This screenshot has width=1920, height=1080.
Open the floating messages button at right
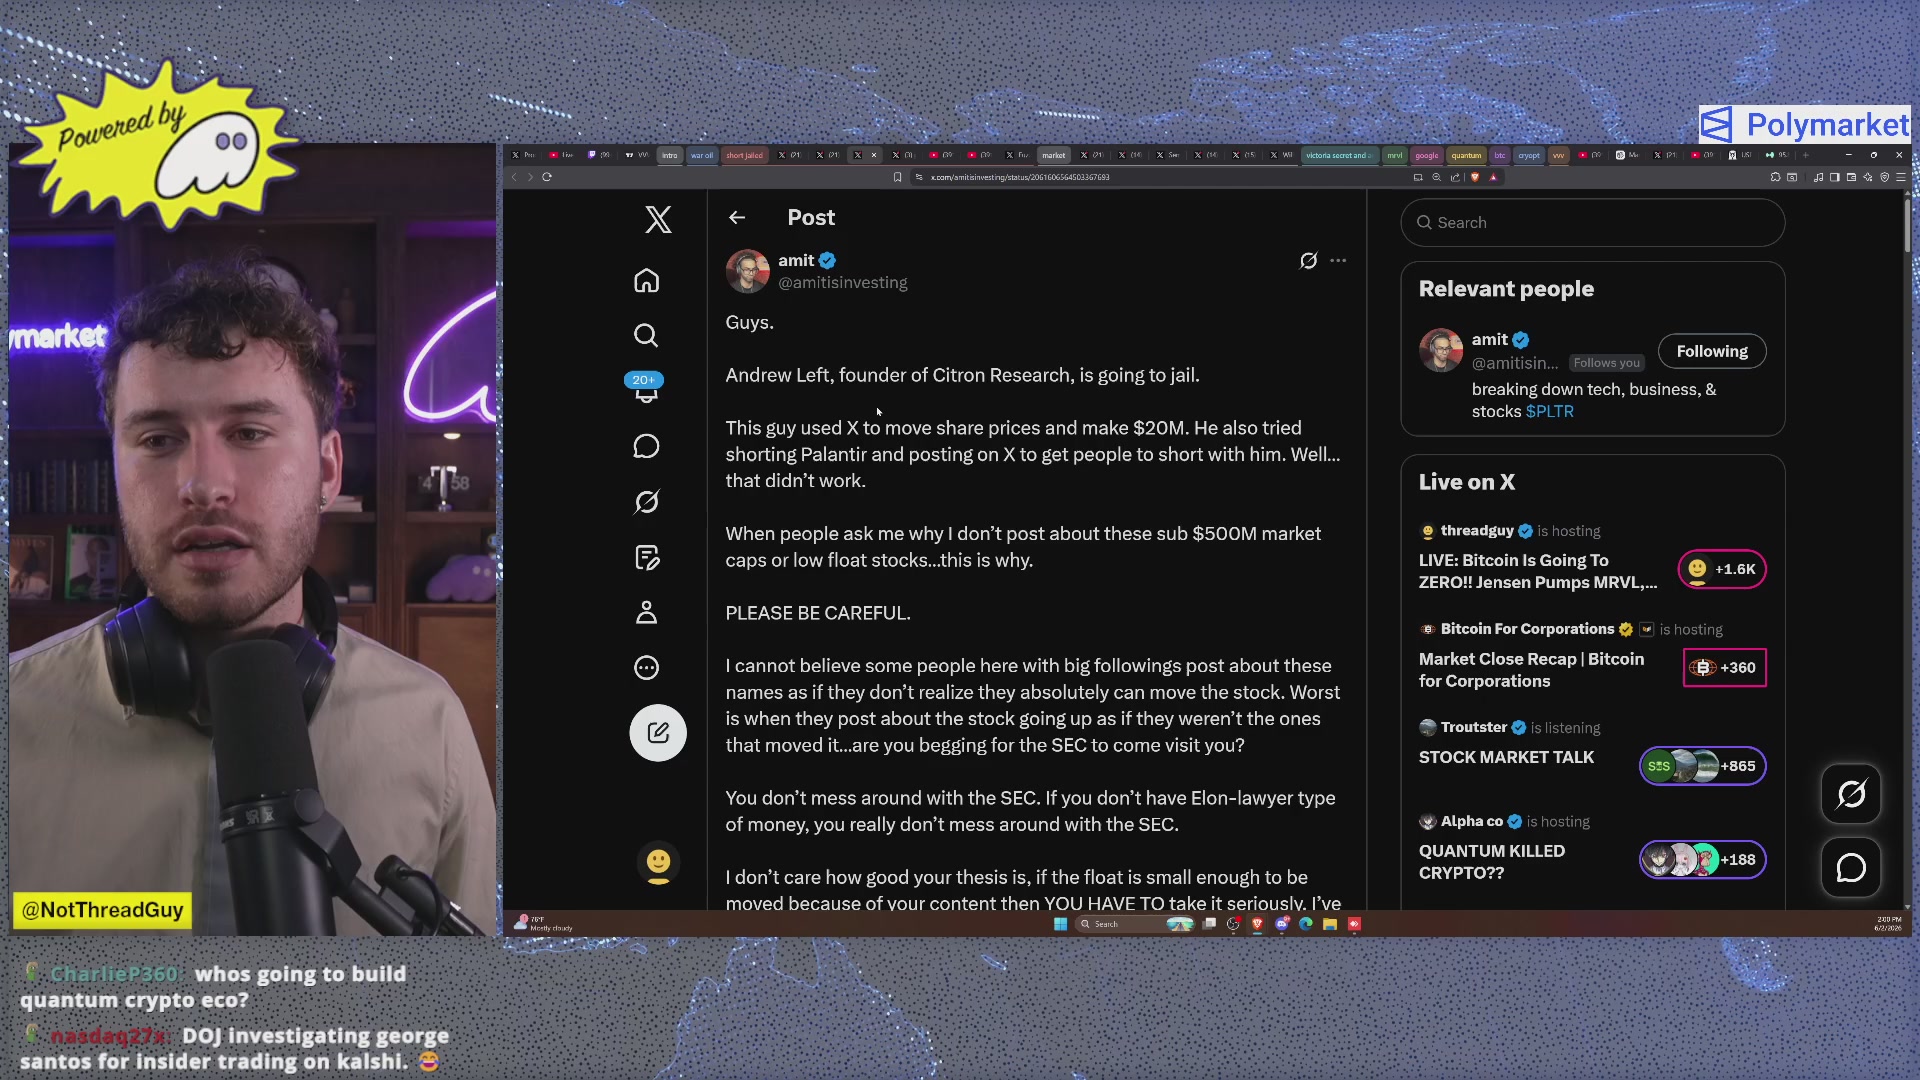[x=1851, y=868]
